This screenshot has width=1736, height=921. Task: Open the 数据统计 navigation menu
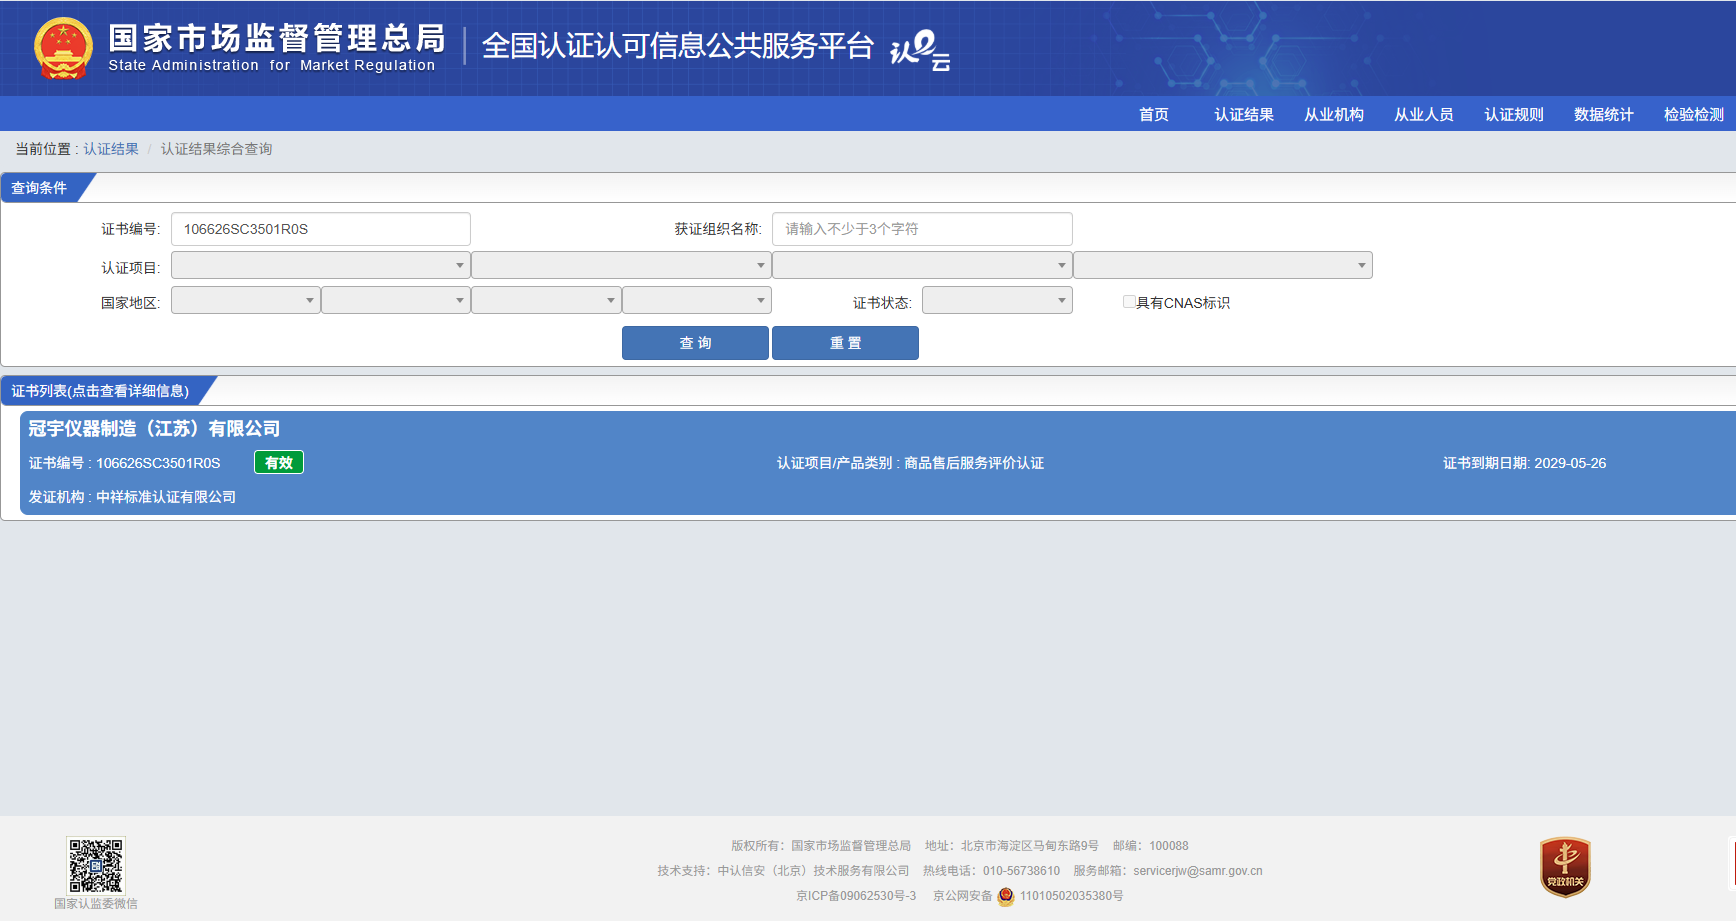coord(1604,114)
